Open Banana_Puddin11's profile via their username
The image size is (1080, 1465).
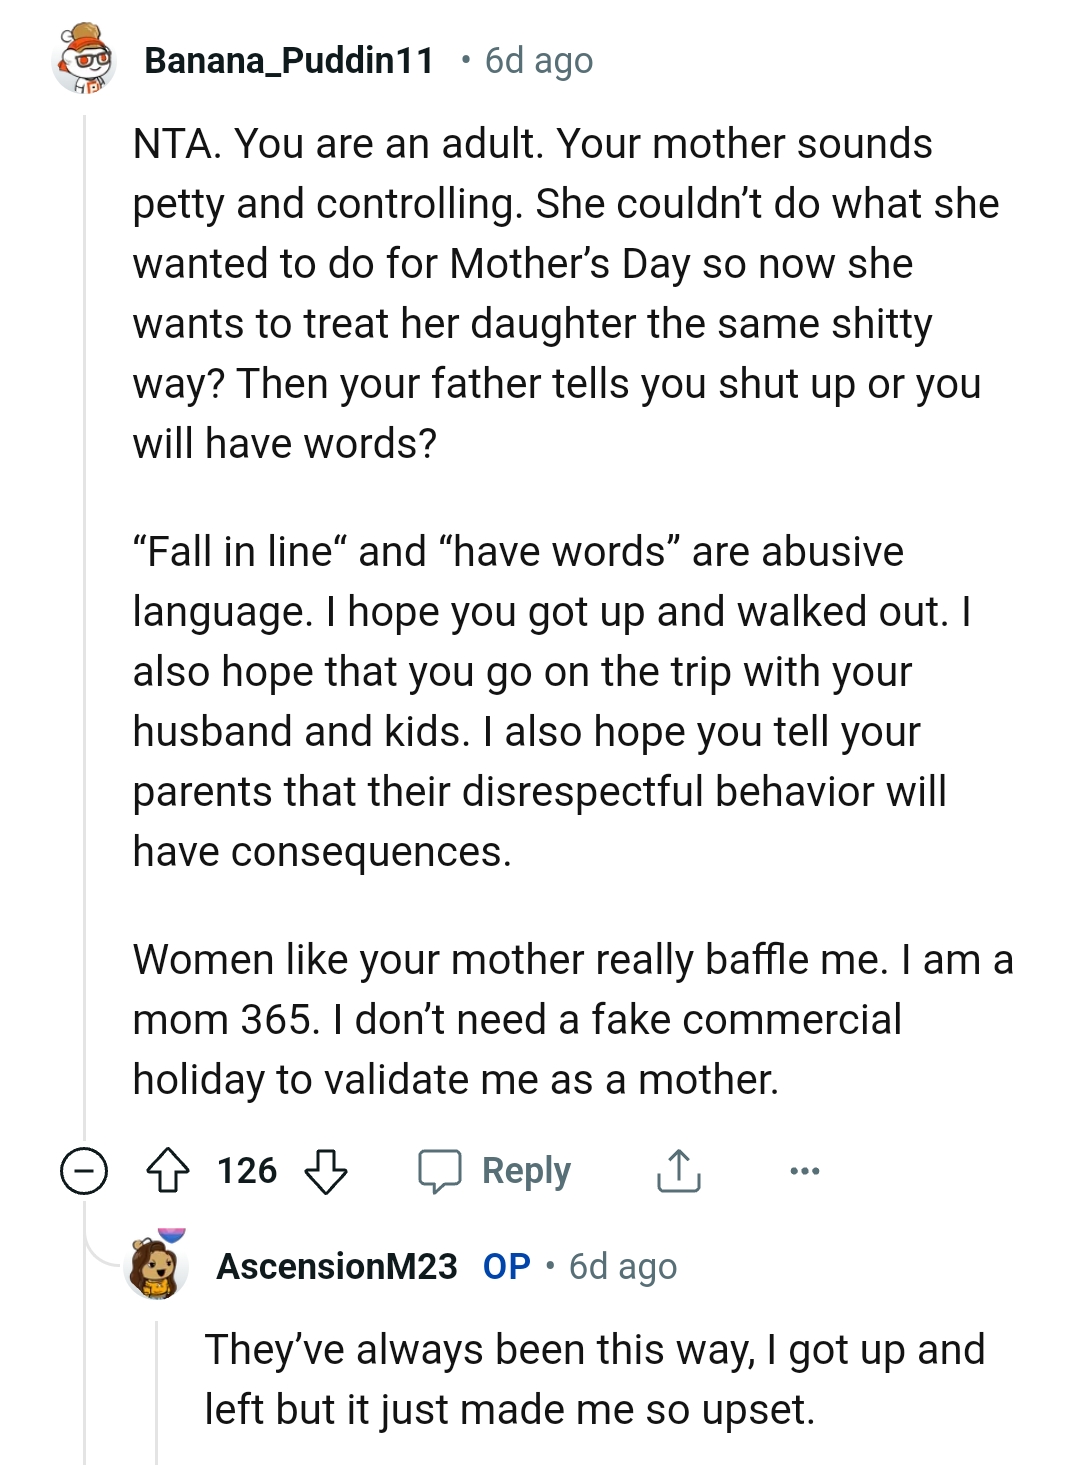[x=287, y=61]
